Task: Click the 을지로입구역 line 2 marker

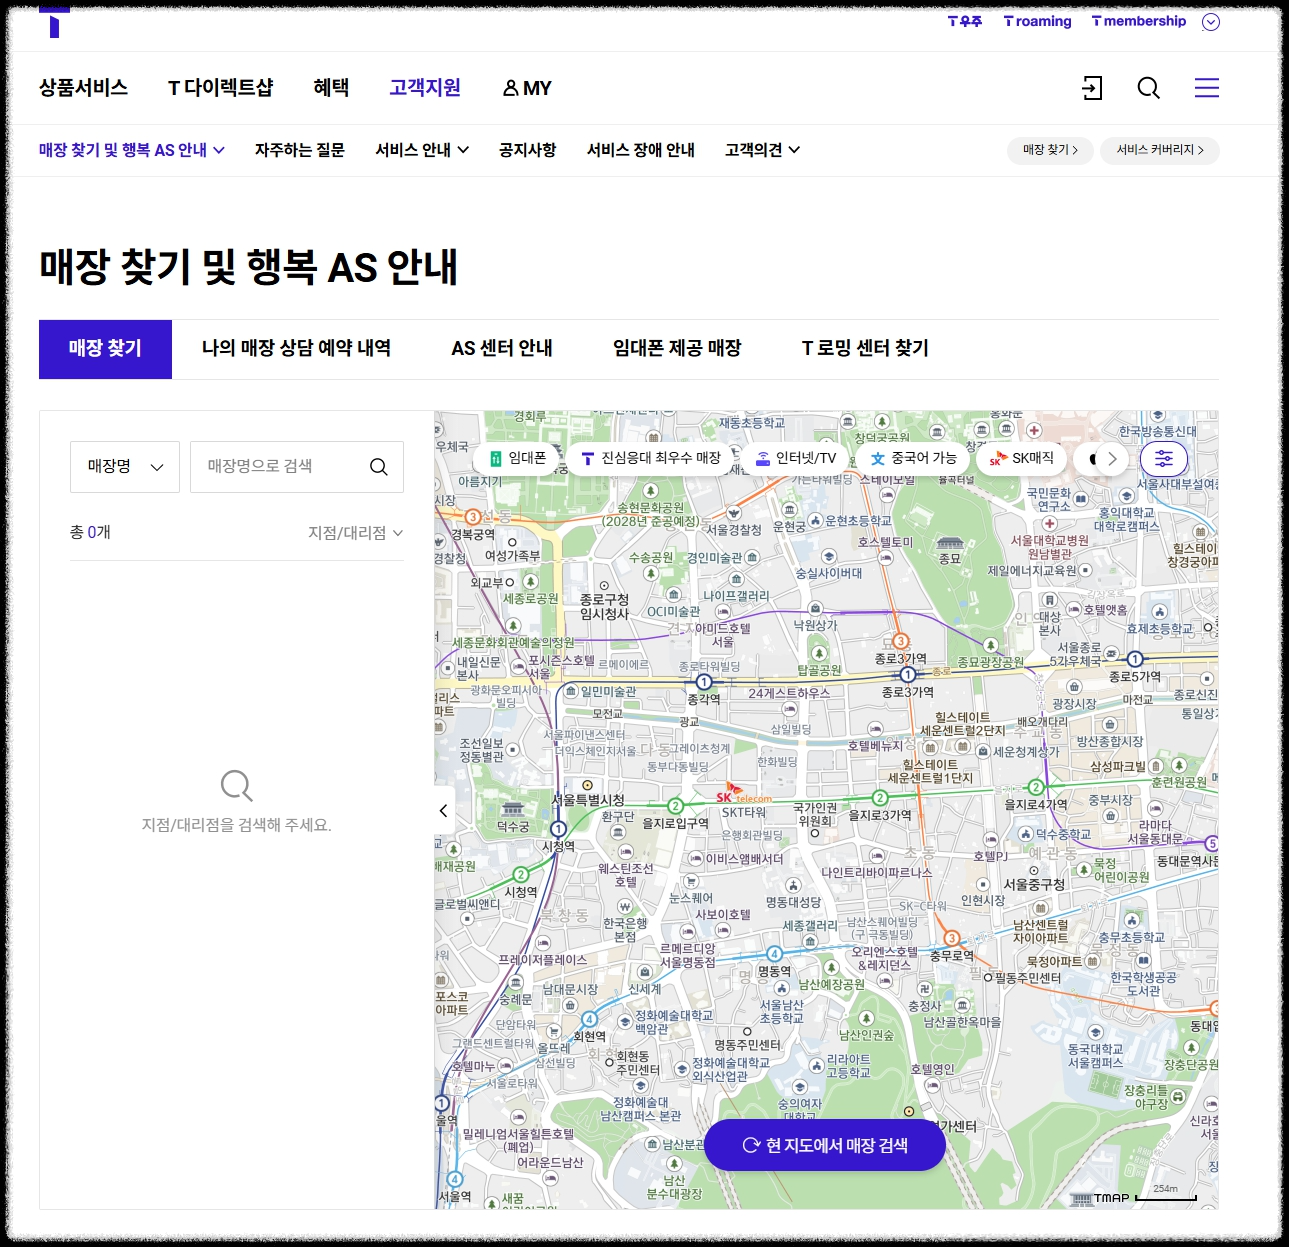Action: pyautogui.click(x=676, y=806)
